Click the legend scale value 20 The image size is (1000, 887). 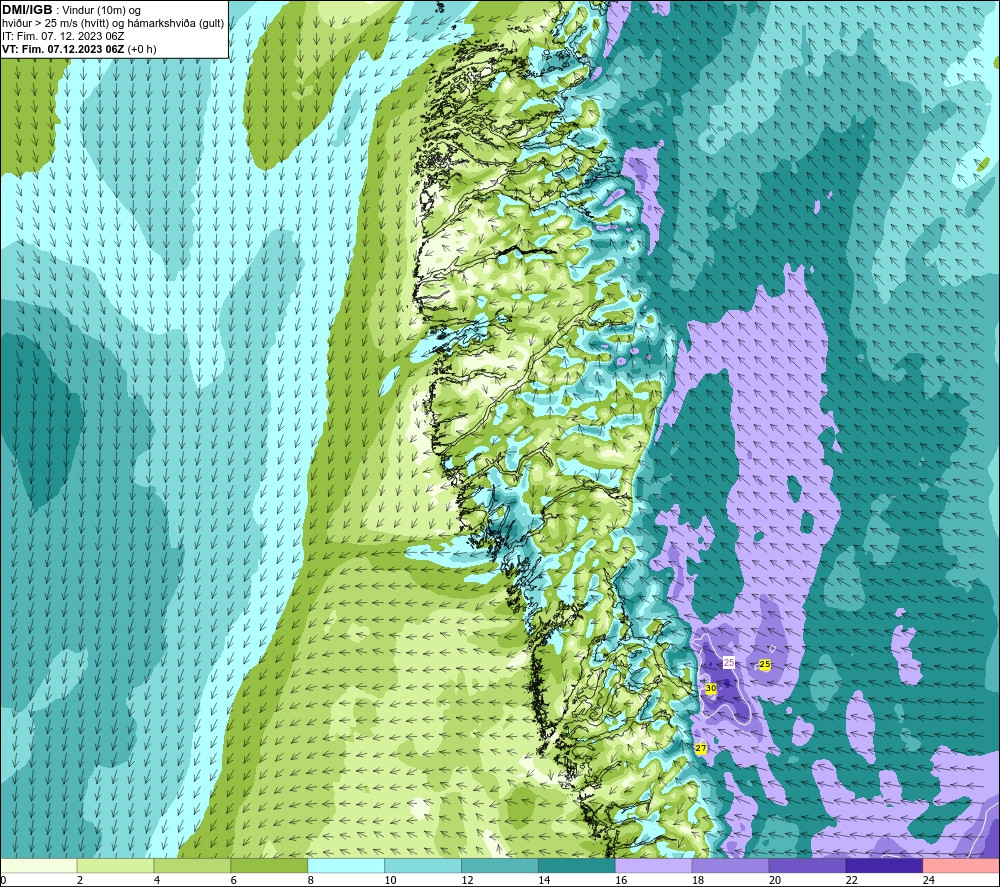coord(775,880)
